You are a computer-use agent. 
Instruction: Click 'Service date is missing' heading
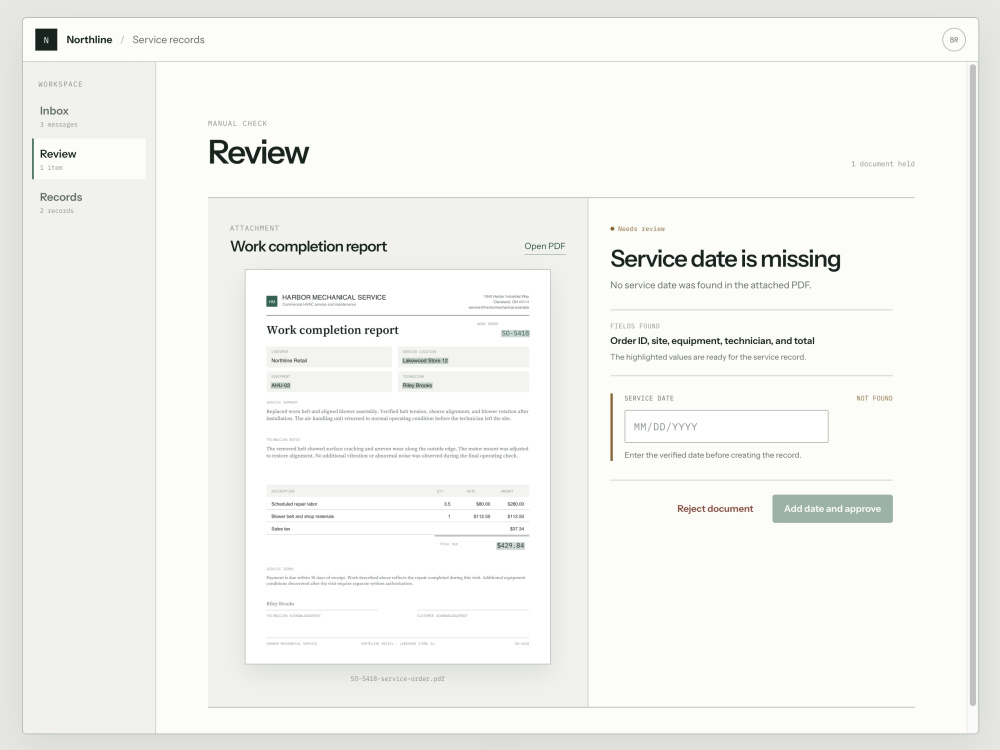coord(725,259)
